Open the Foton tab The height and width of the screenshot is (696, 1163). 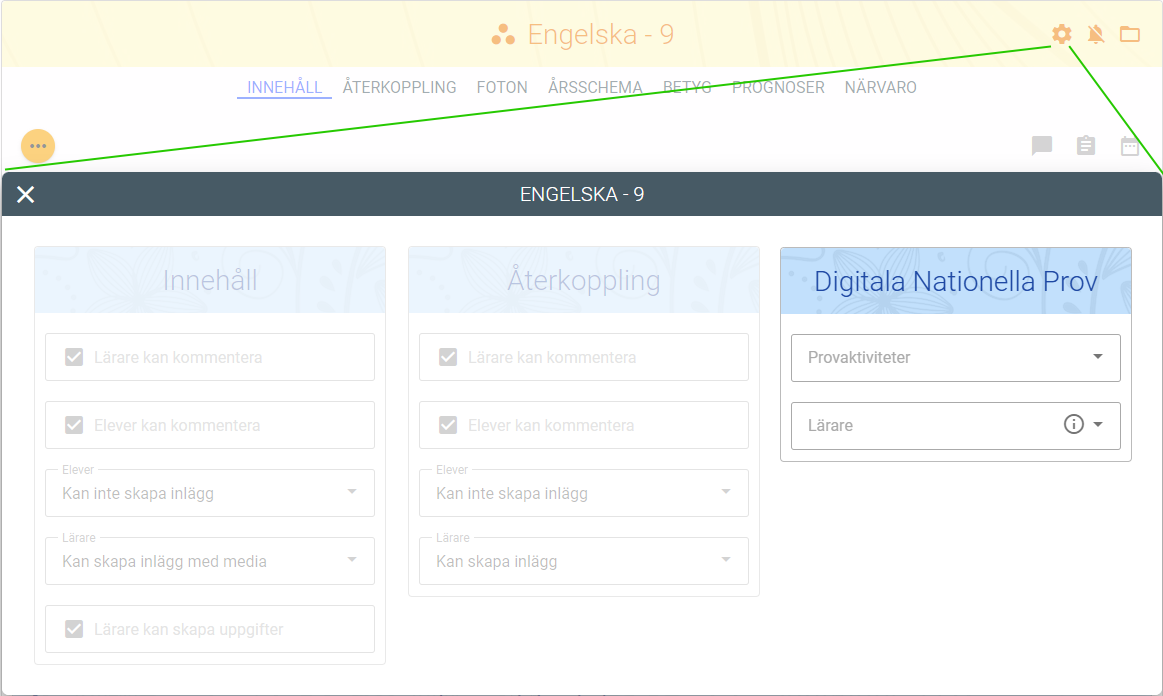(502, 87)
